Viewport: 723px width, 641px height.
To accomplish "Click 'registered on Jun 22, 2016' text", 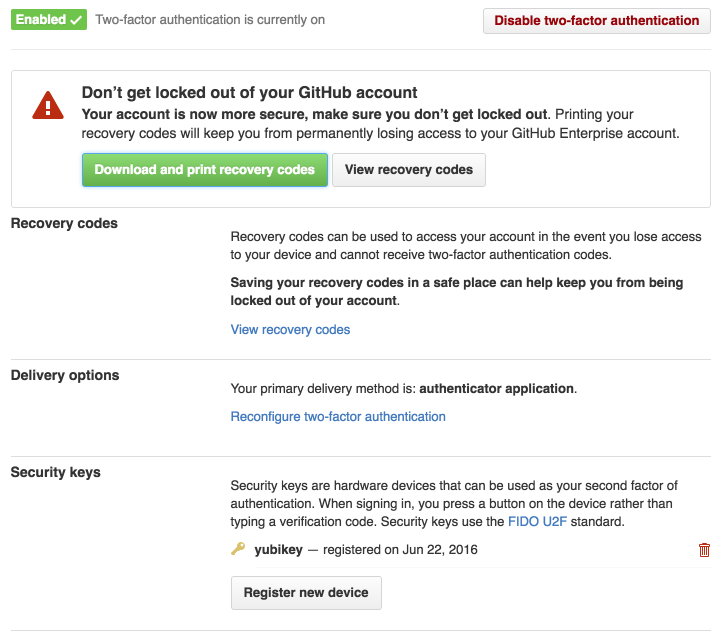I will coord(400,550).
